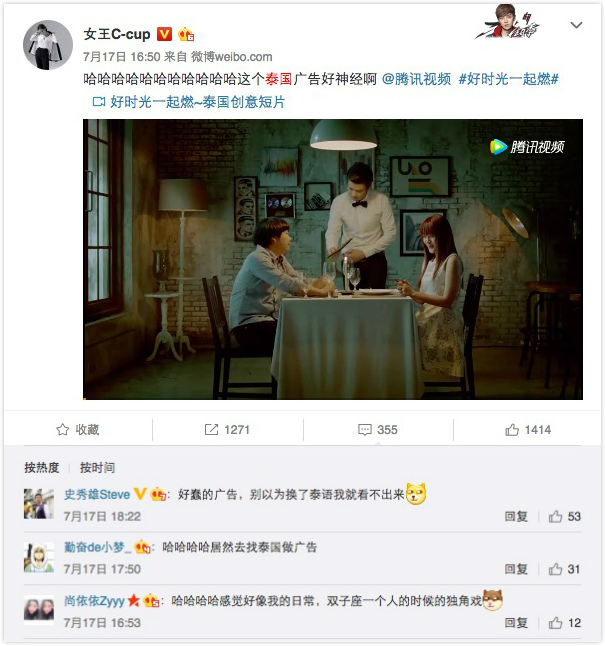Screen dimensions: 605x646
Task: Open comments via the speech bubble 355
Action: (378, 430)
